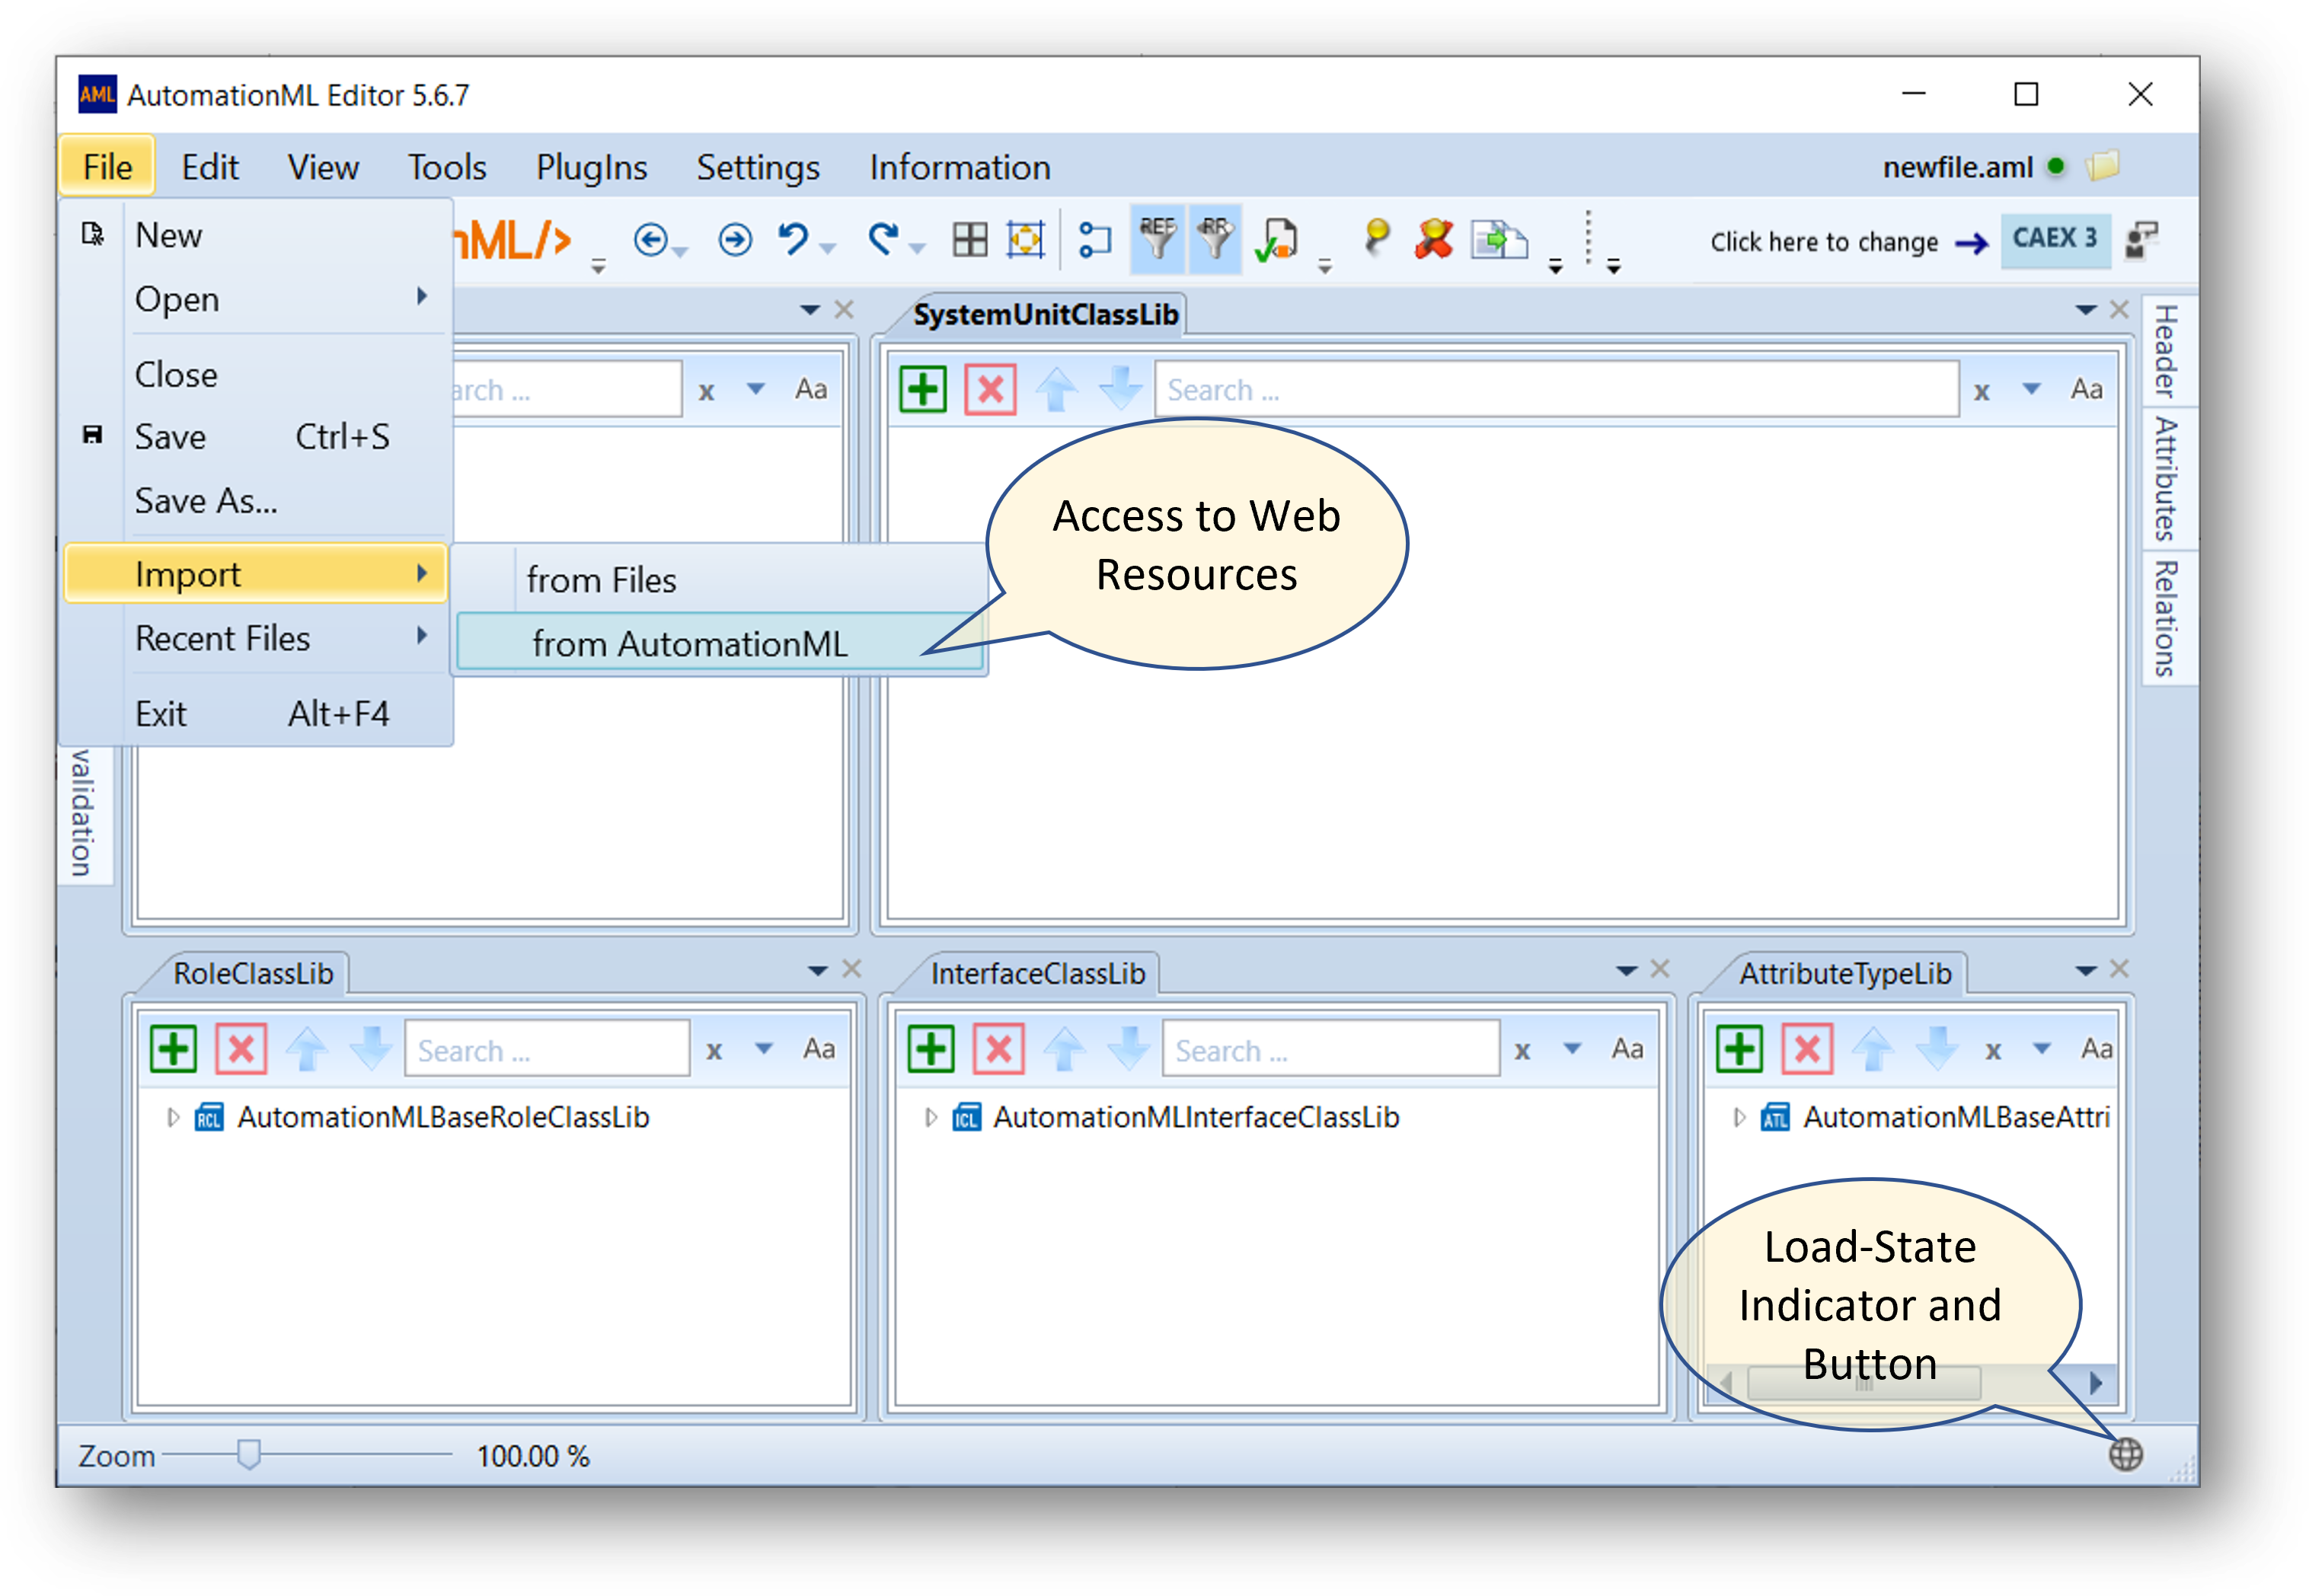Viewport: 2309px width, 1596px height.
Task: Click the yellow pin marker icon
Action: click(x=1377, y=240)
